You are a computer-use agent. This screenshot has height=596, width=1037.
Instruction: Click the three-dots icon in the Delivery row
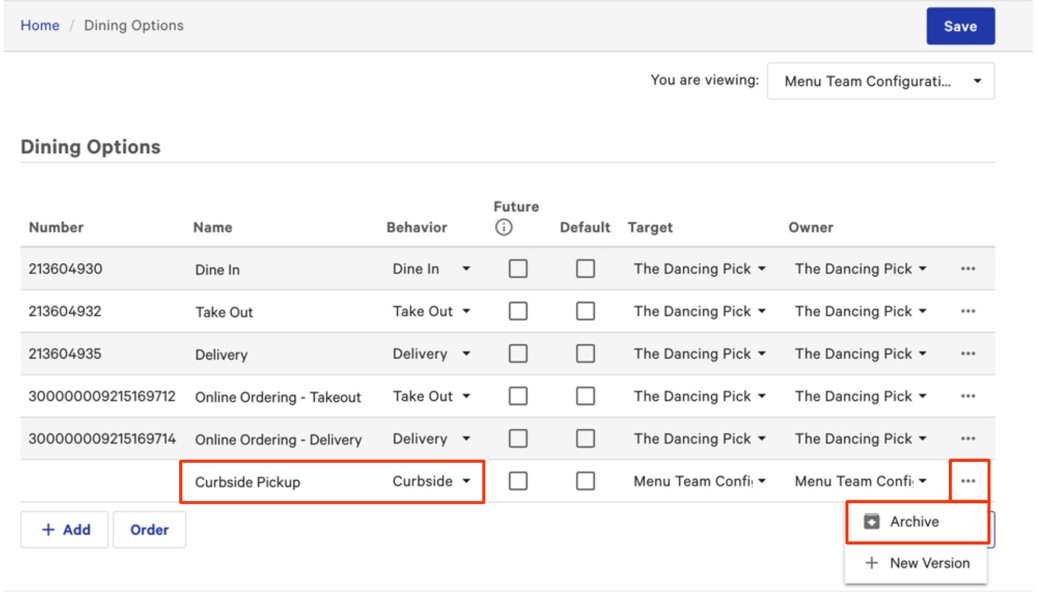coord(967,354)
